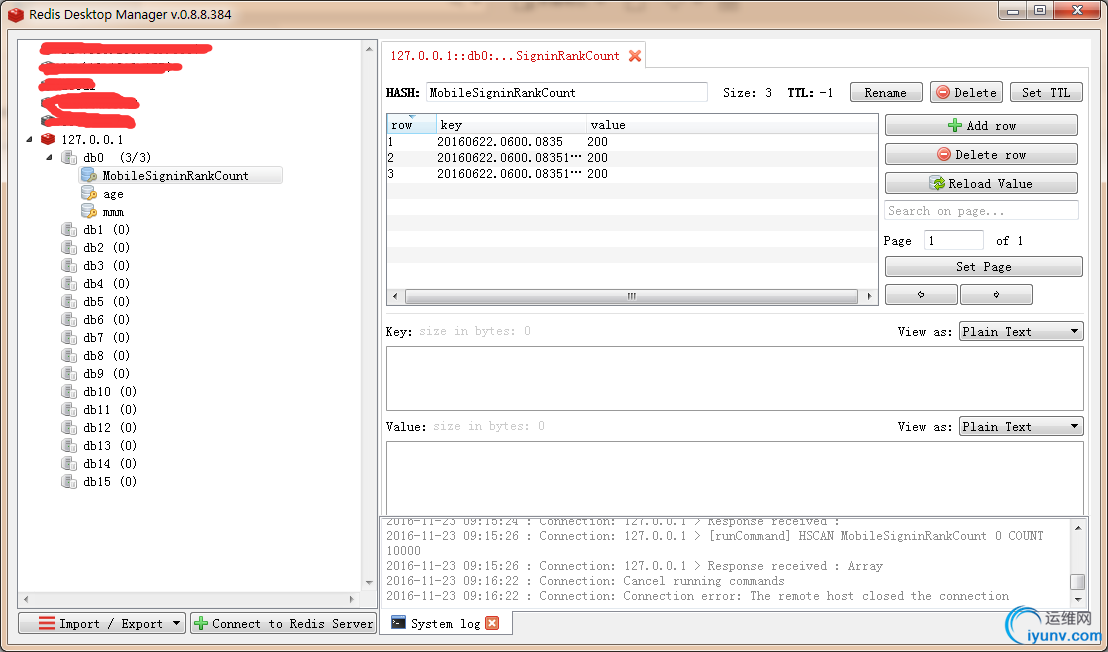Image resolution: width=1108 pixels, height=652 pixels.
Task: Click the tree panel scroll down arrow
Action: click(x=369, y=582)
